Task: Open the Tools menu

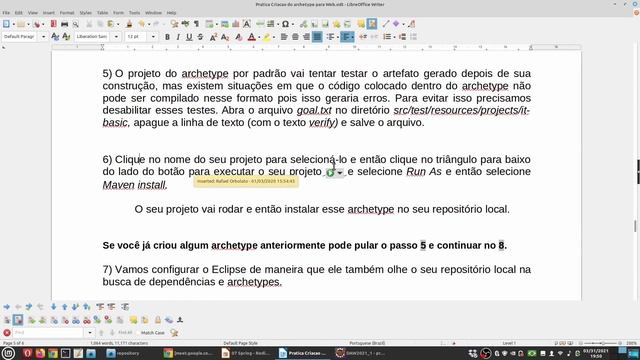Action: [134, 13]
